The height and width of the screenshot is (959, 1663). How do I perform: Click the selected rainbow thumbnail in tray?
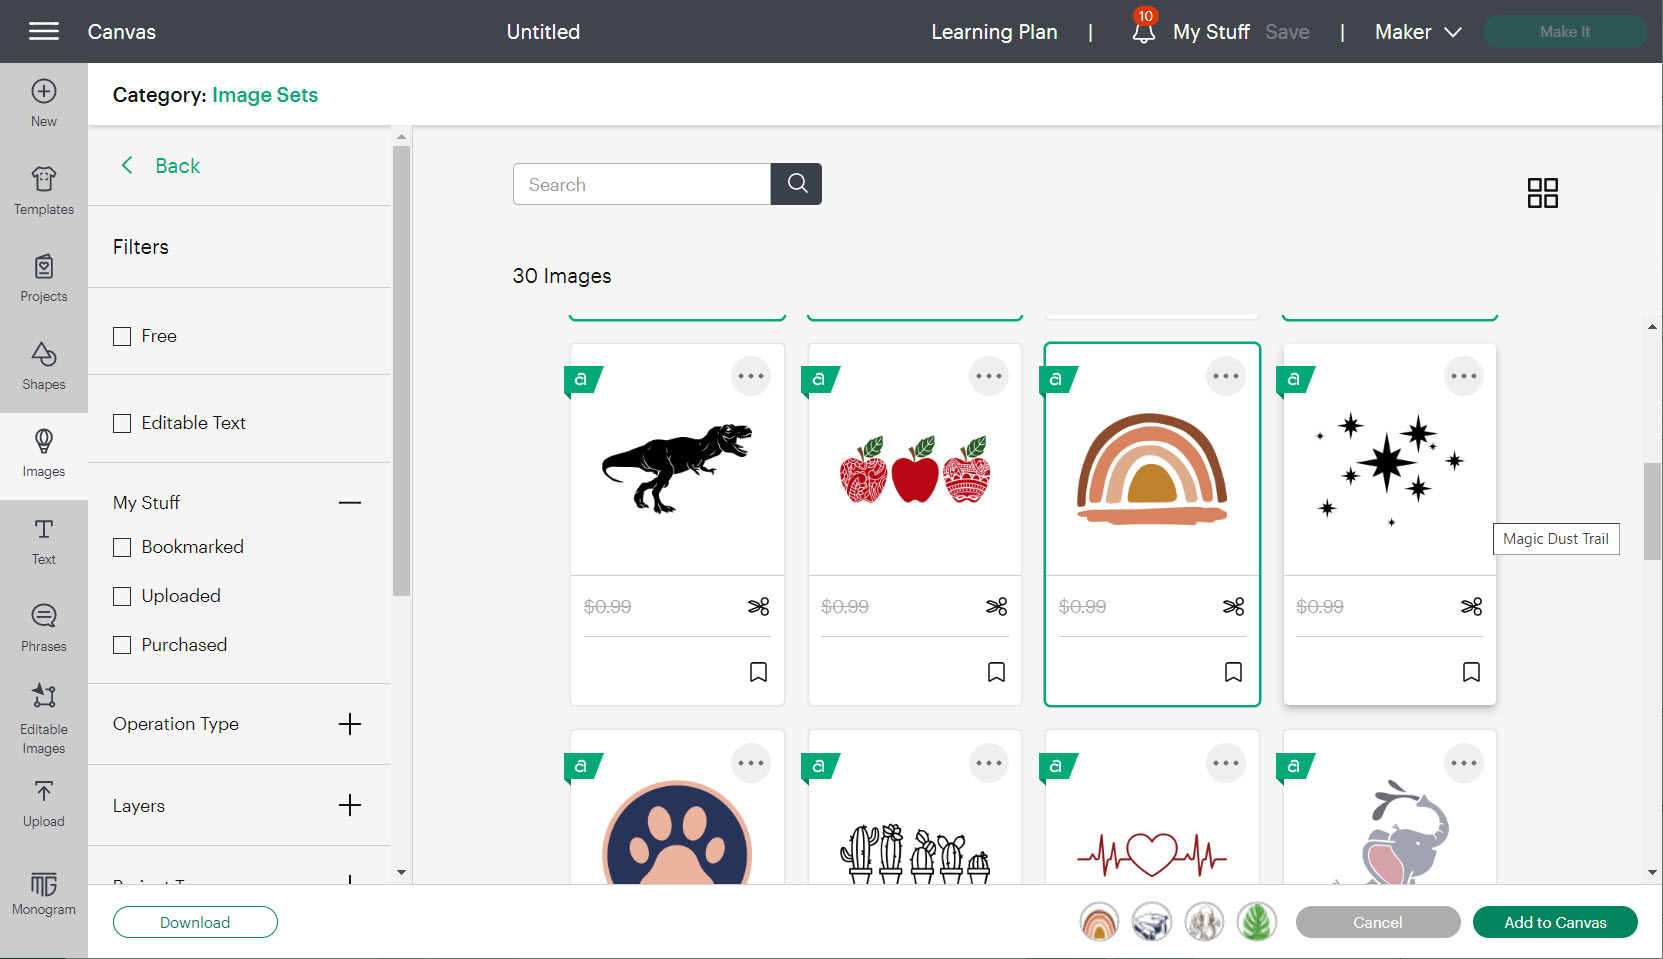click(1099, 922)
